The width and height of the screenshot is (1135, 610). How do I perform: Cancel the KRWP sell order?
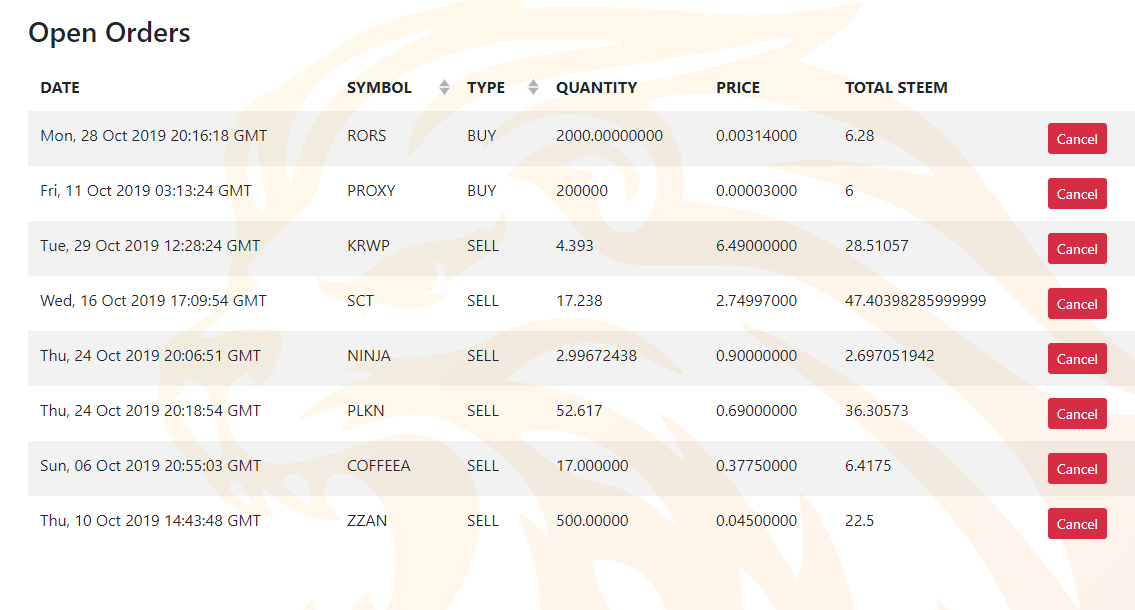pyautogui.click(x=1076, y=249)
